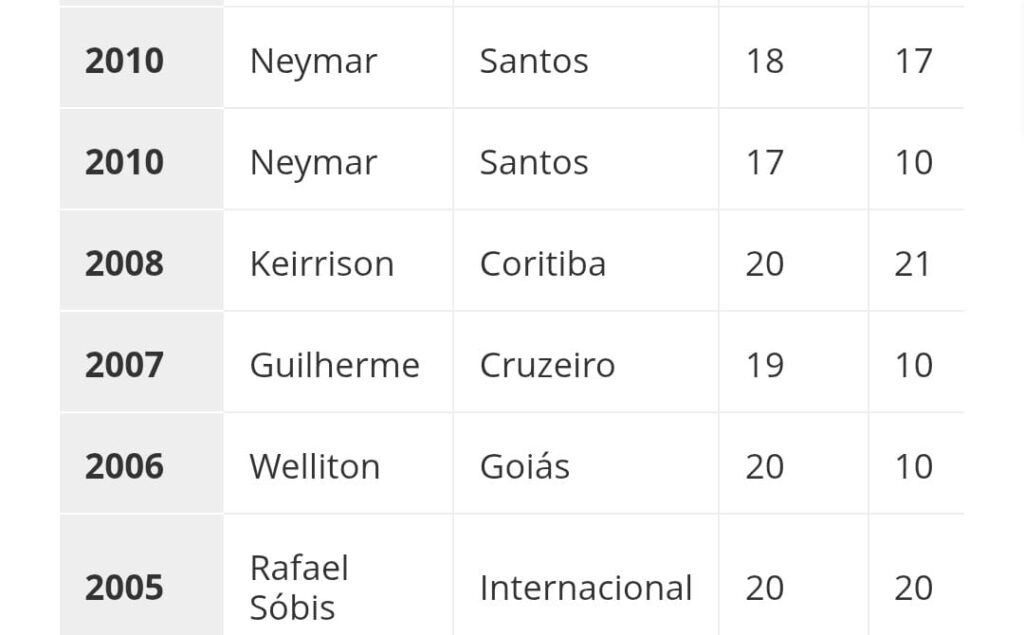Select the 2005 year cell
The image size is (1024, 635).
(124, 587)
